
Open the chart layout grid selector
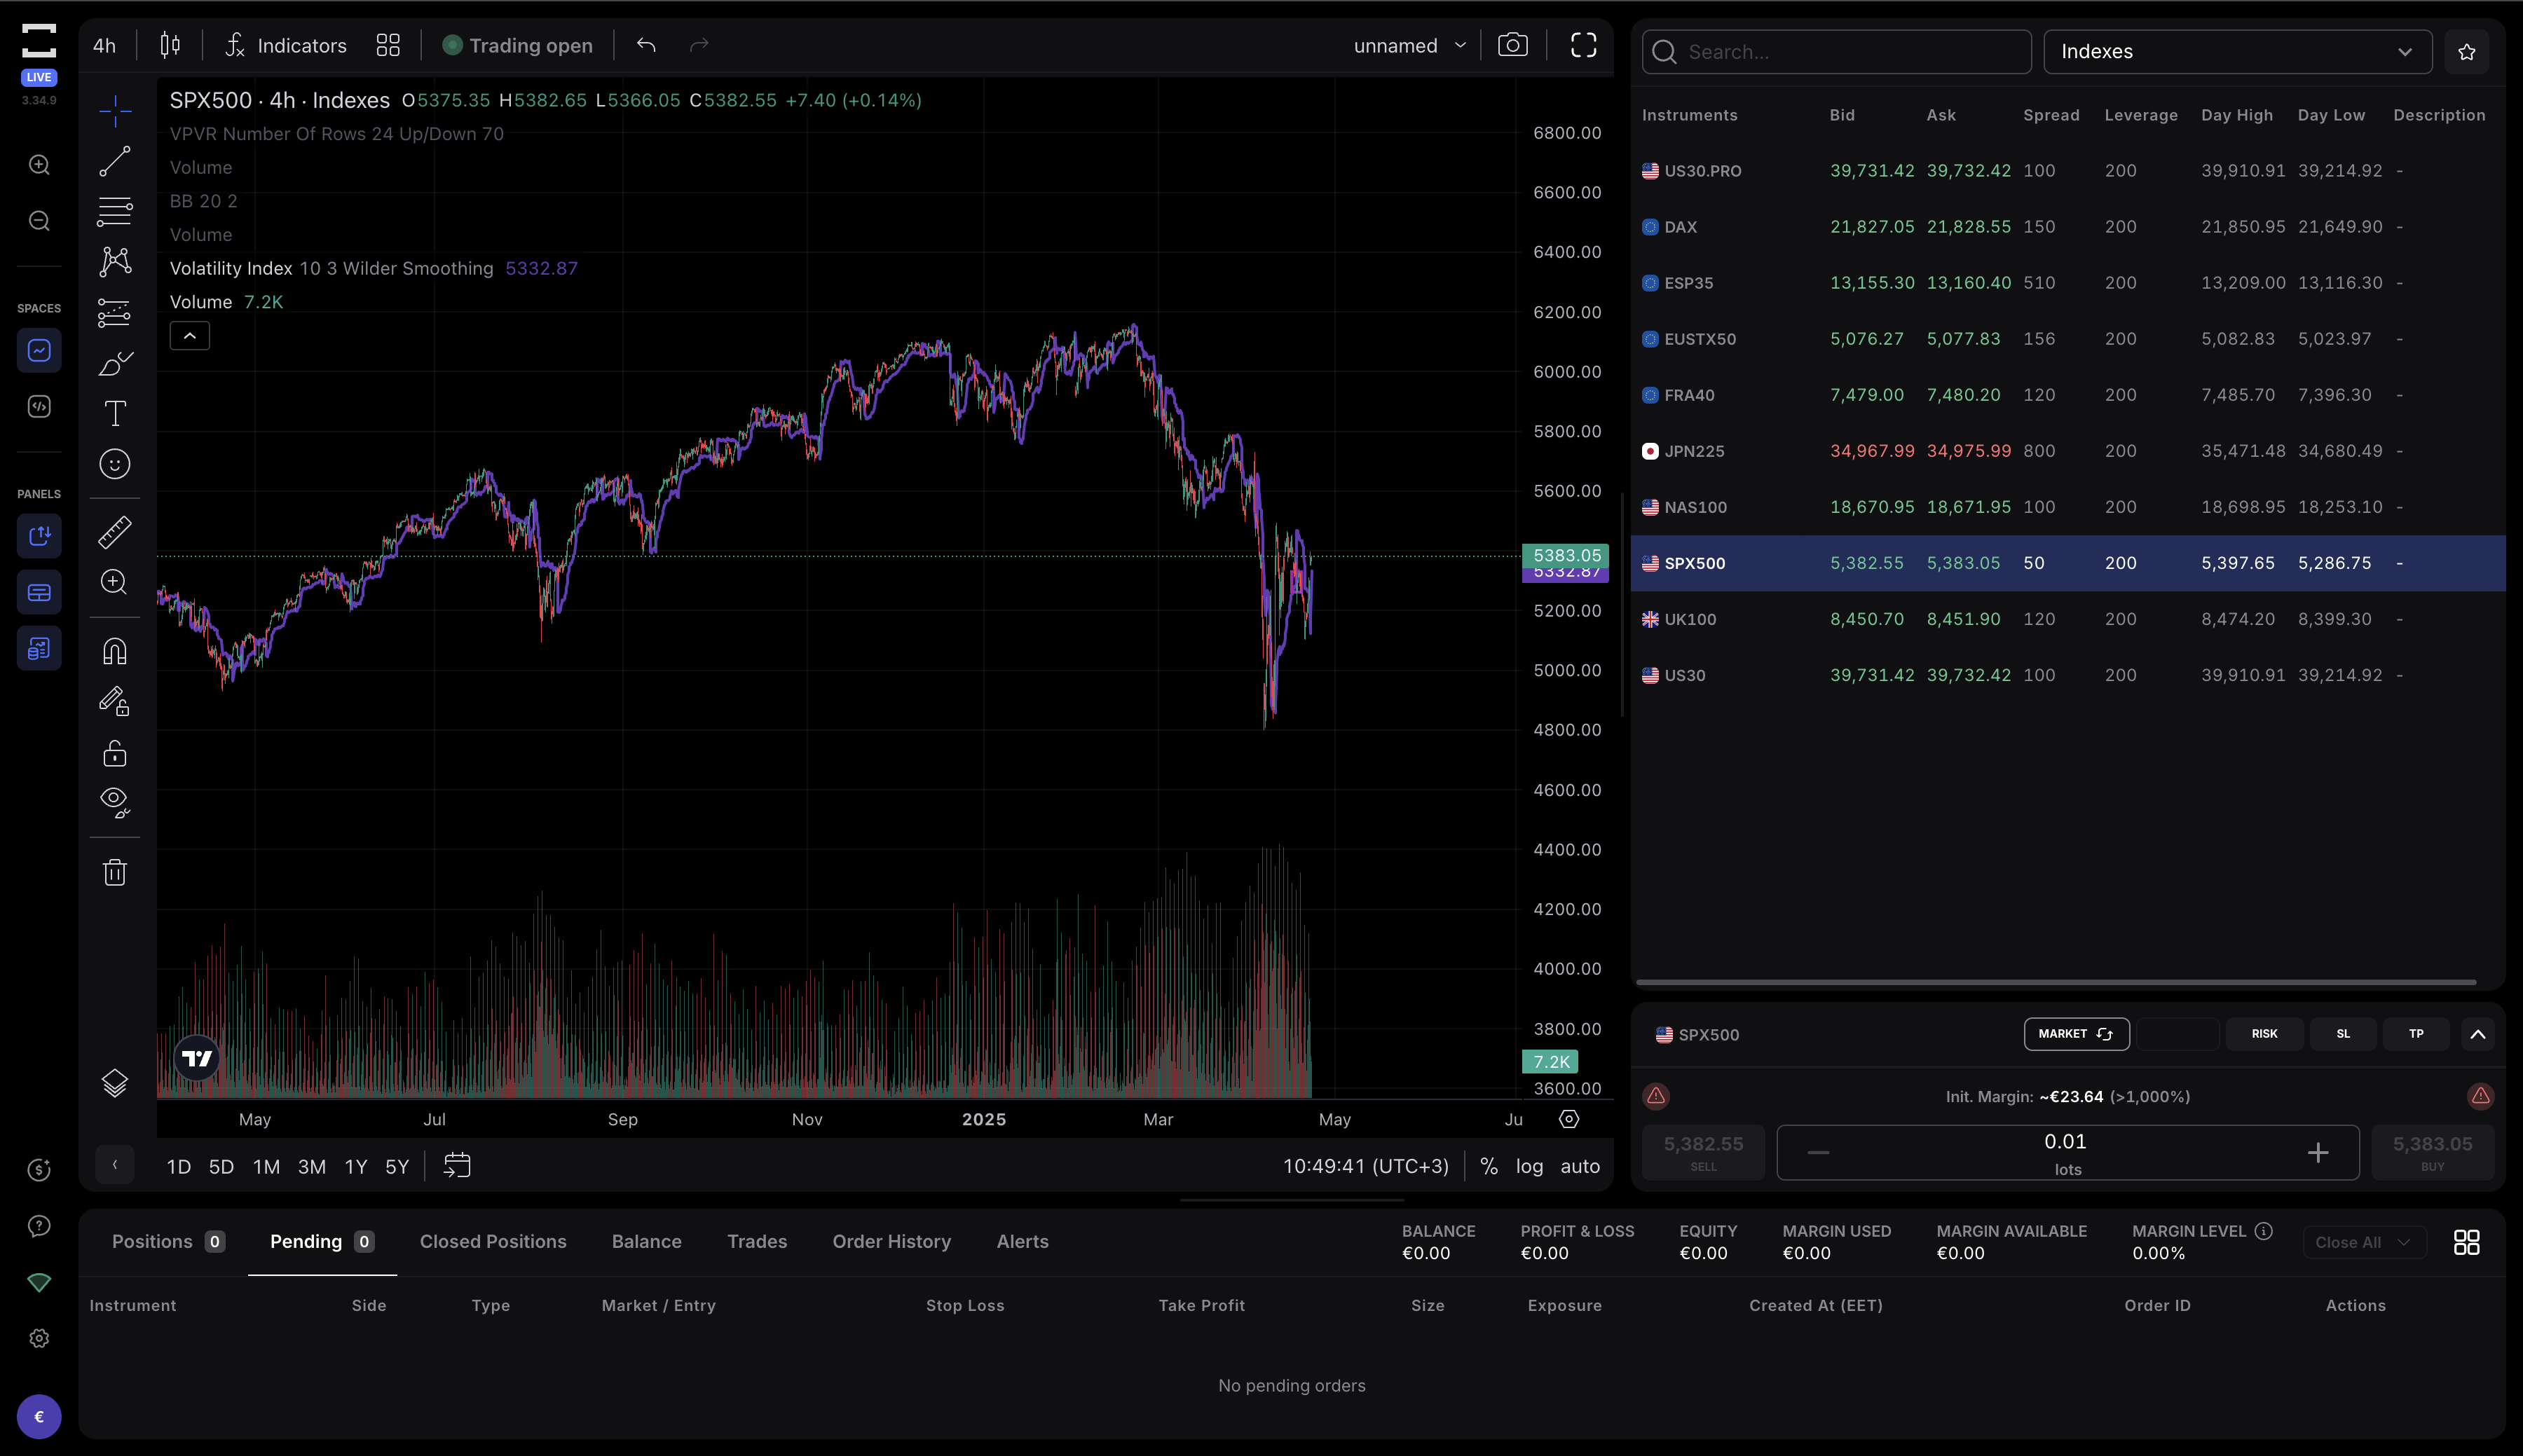point(388,46)
